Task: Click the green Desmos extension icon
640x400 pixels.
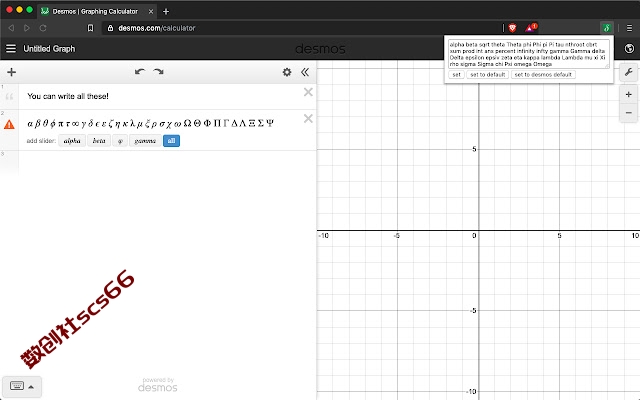Action: click(607, 28)
